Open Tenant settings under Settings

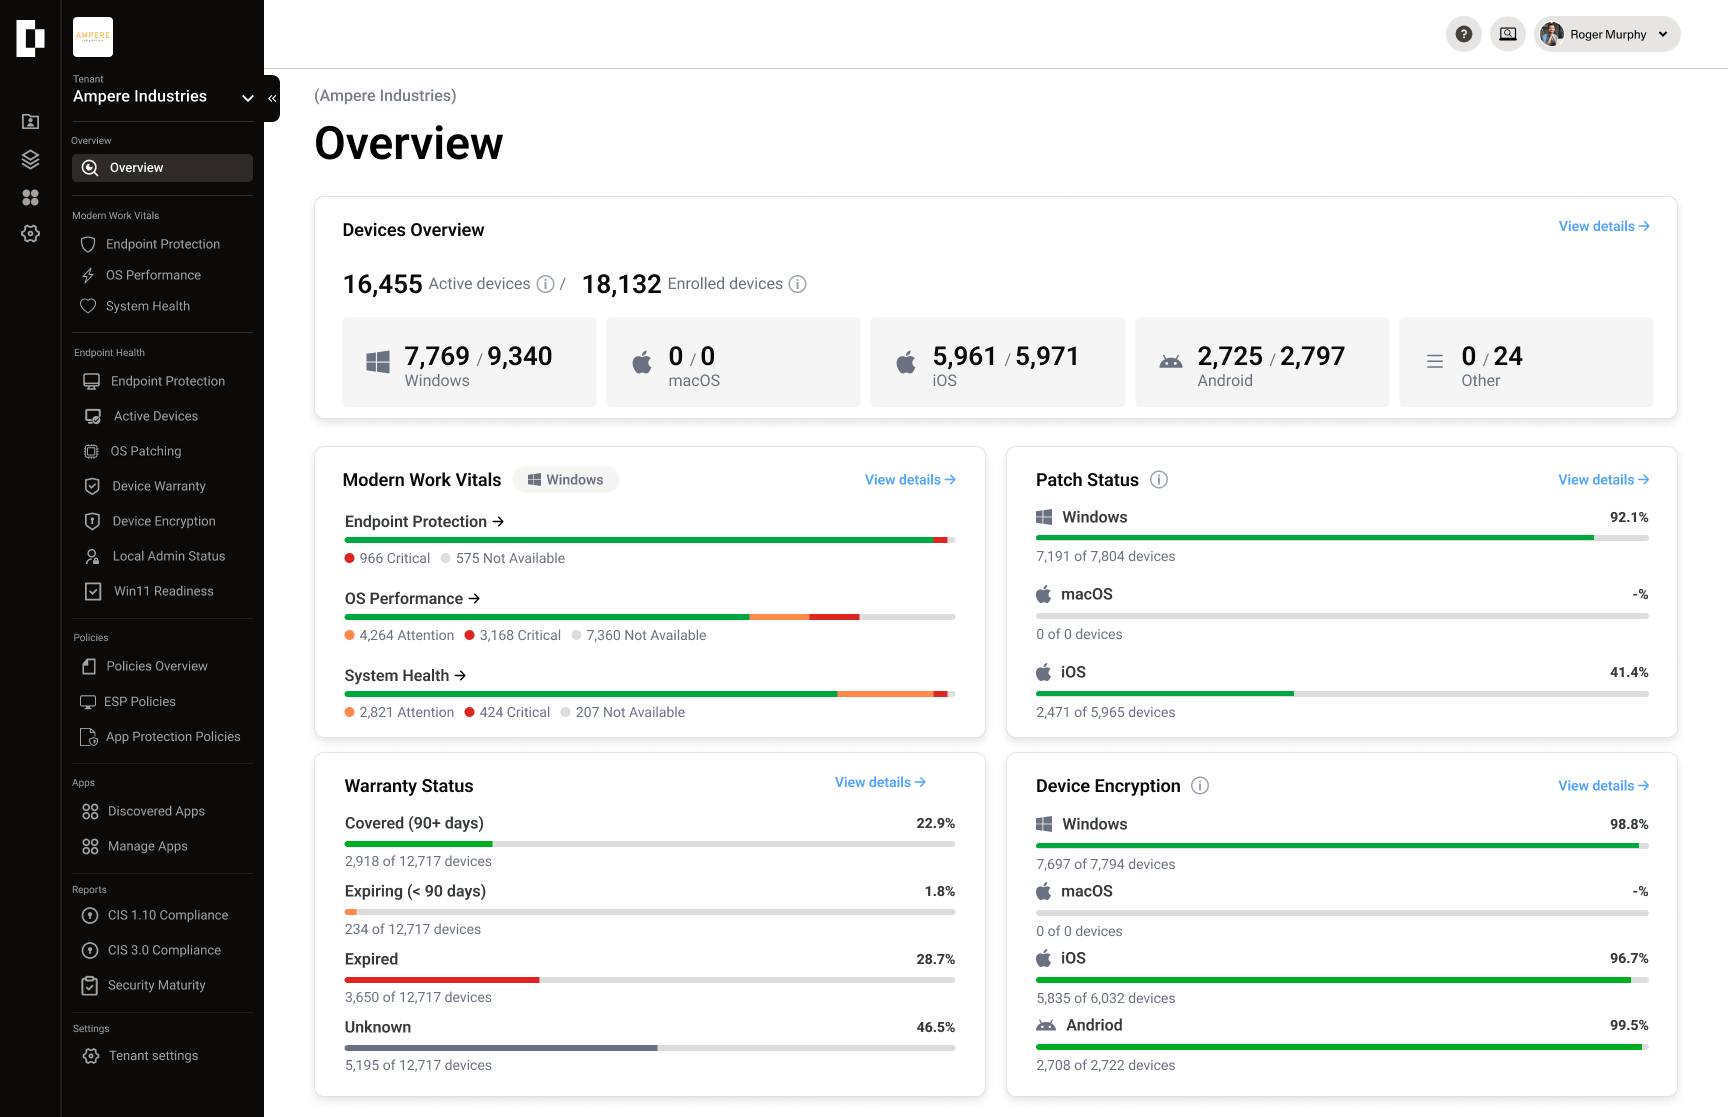[152, 1055]
